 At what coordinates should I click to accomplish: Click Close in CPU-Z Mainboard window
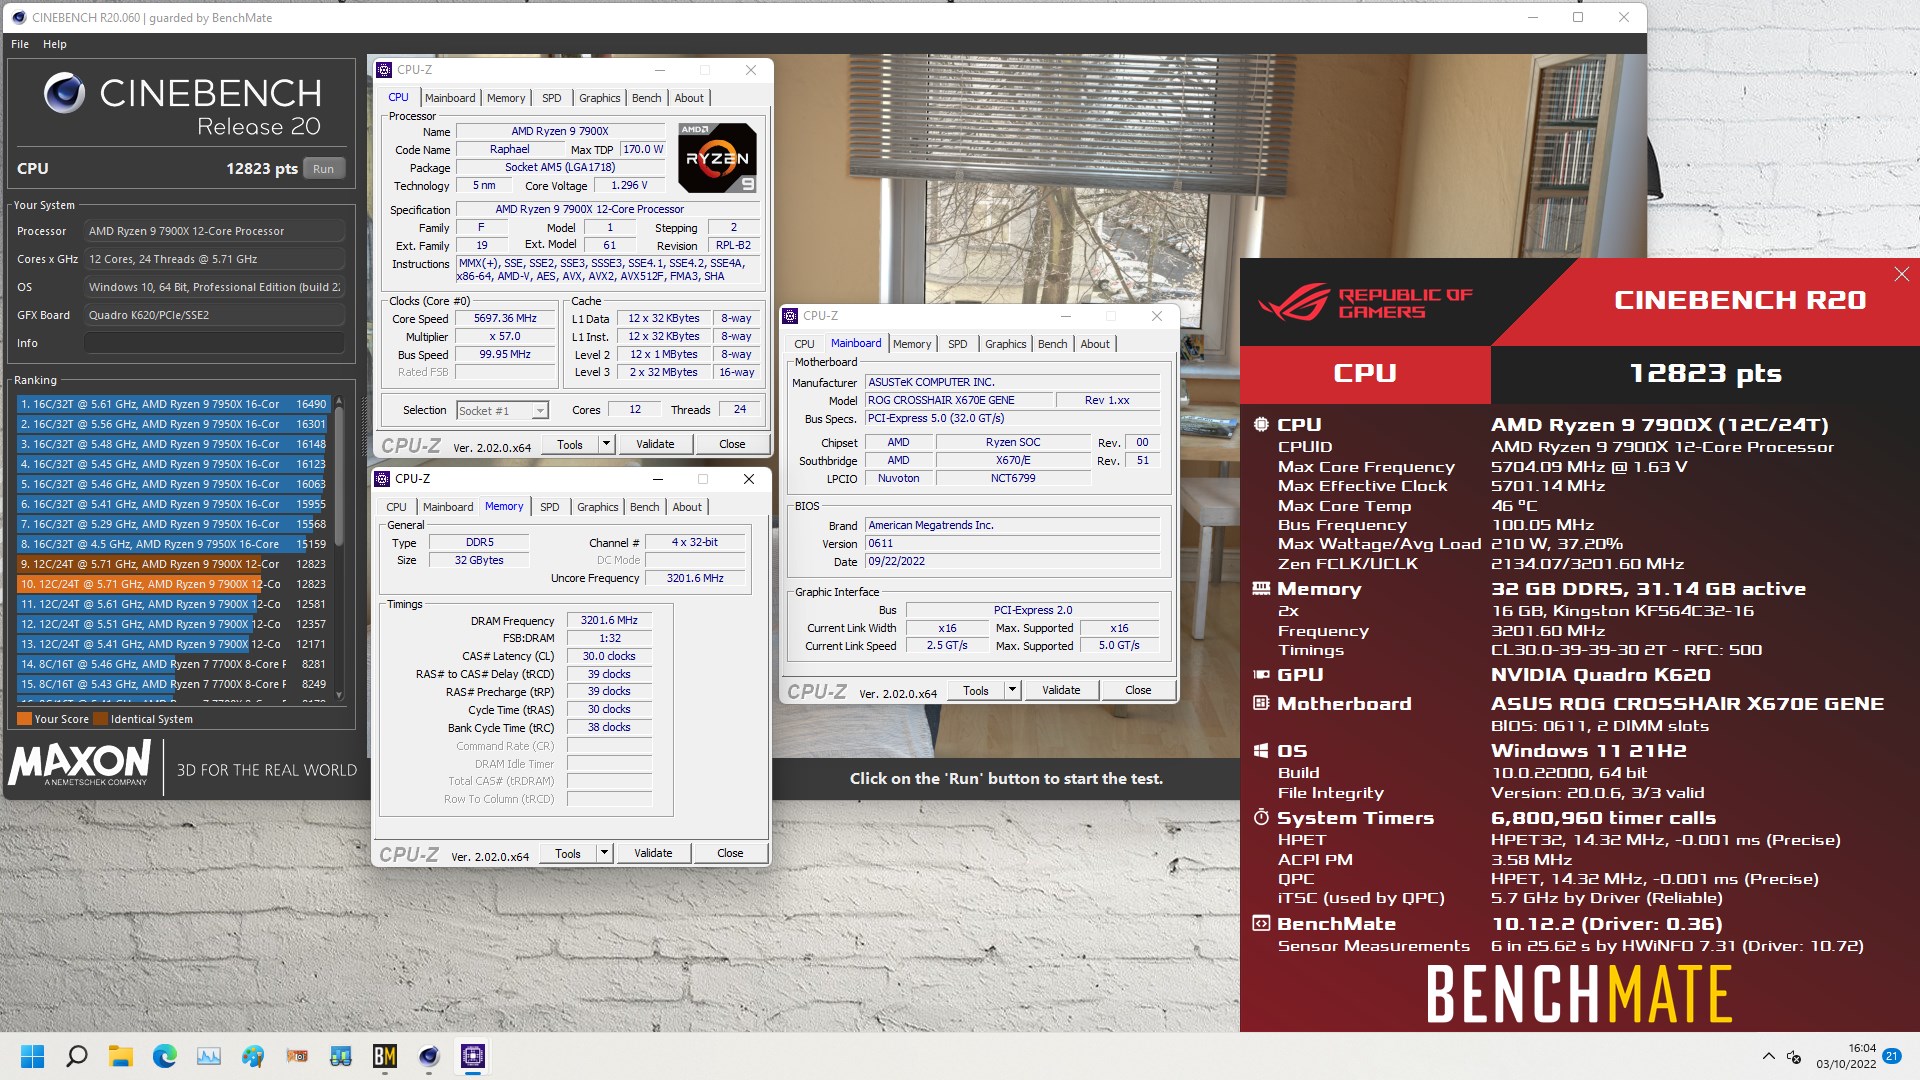[1138, 689]
